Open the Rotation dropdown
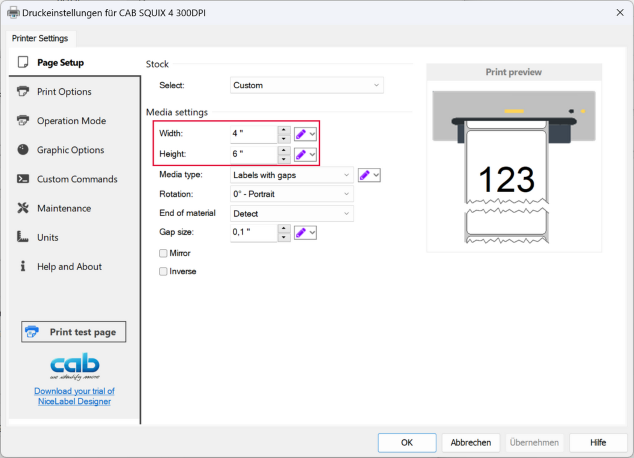Viewport: 634px width, 458px height. tap(292, 194)
